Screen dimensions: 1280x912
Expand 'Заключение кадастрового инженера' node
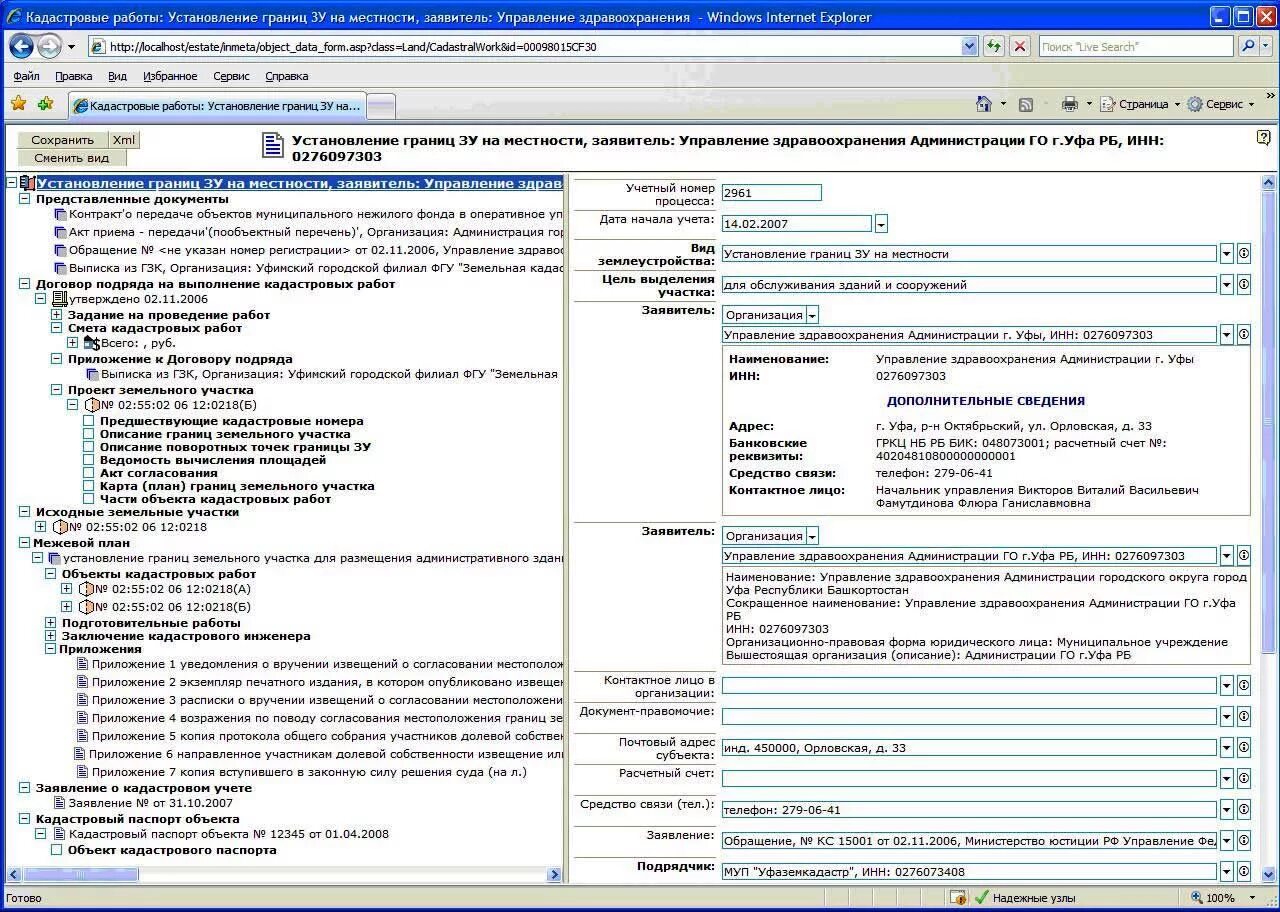[x=51, y=636]
